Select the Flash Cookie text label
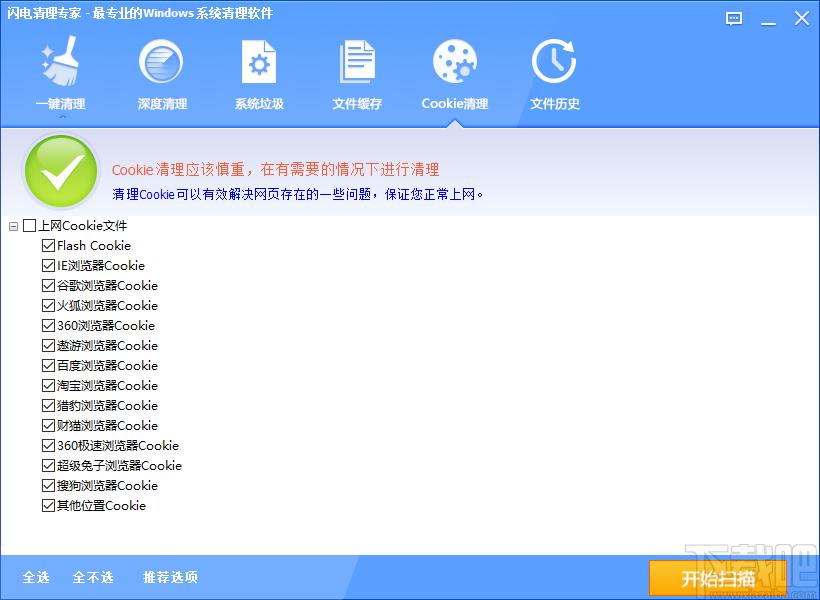 point(94,245)
